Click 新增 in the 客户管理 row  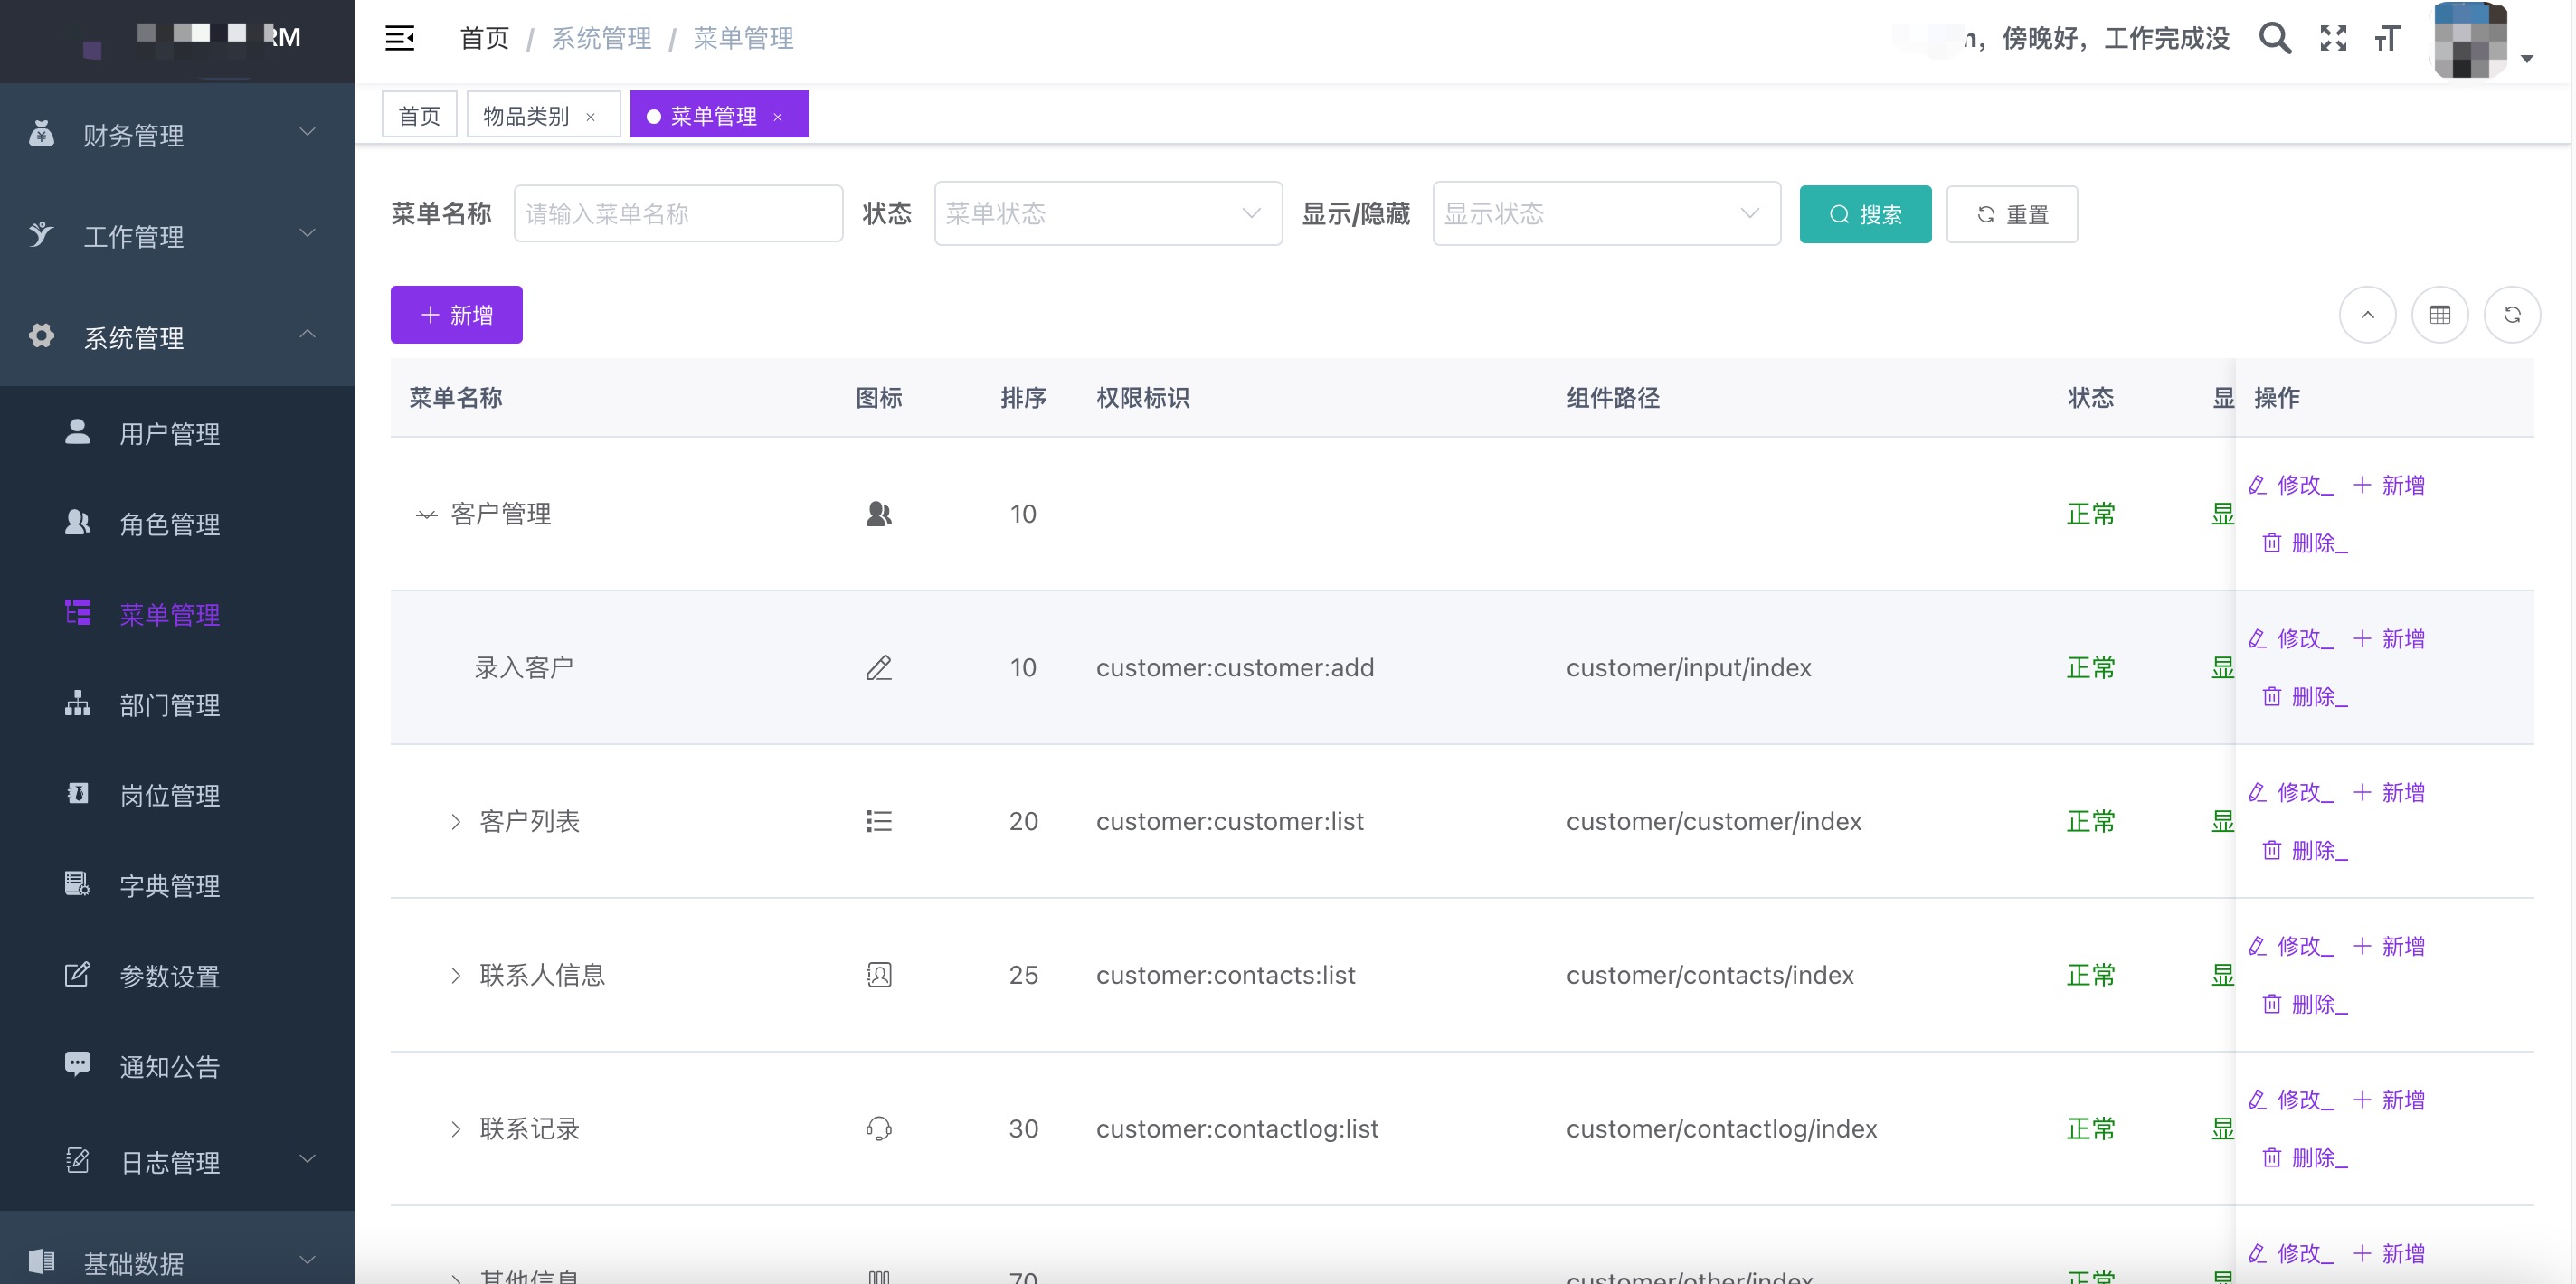point(2388,485)
